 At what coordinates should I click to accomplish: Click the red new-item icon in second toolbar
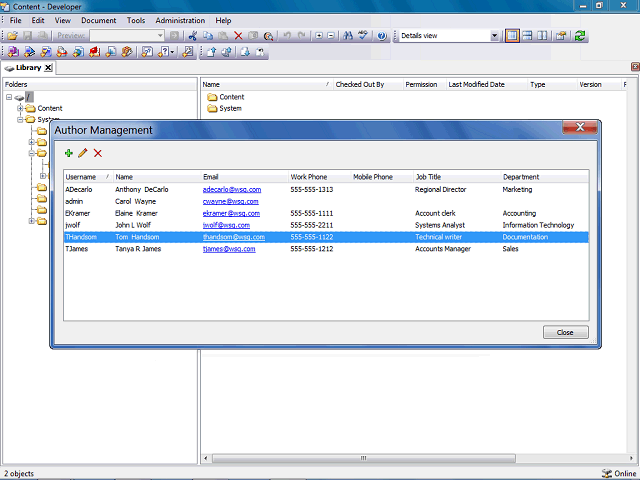click(95, 52)
